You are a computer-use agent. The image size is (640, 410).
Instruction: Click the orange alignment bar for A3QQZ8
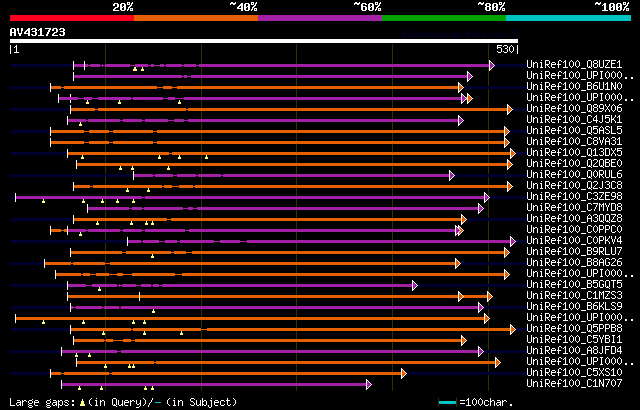click(x=267, y=219)
